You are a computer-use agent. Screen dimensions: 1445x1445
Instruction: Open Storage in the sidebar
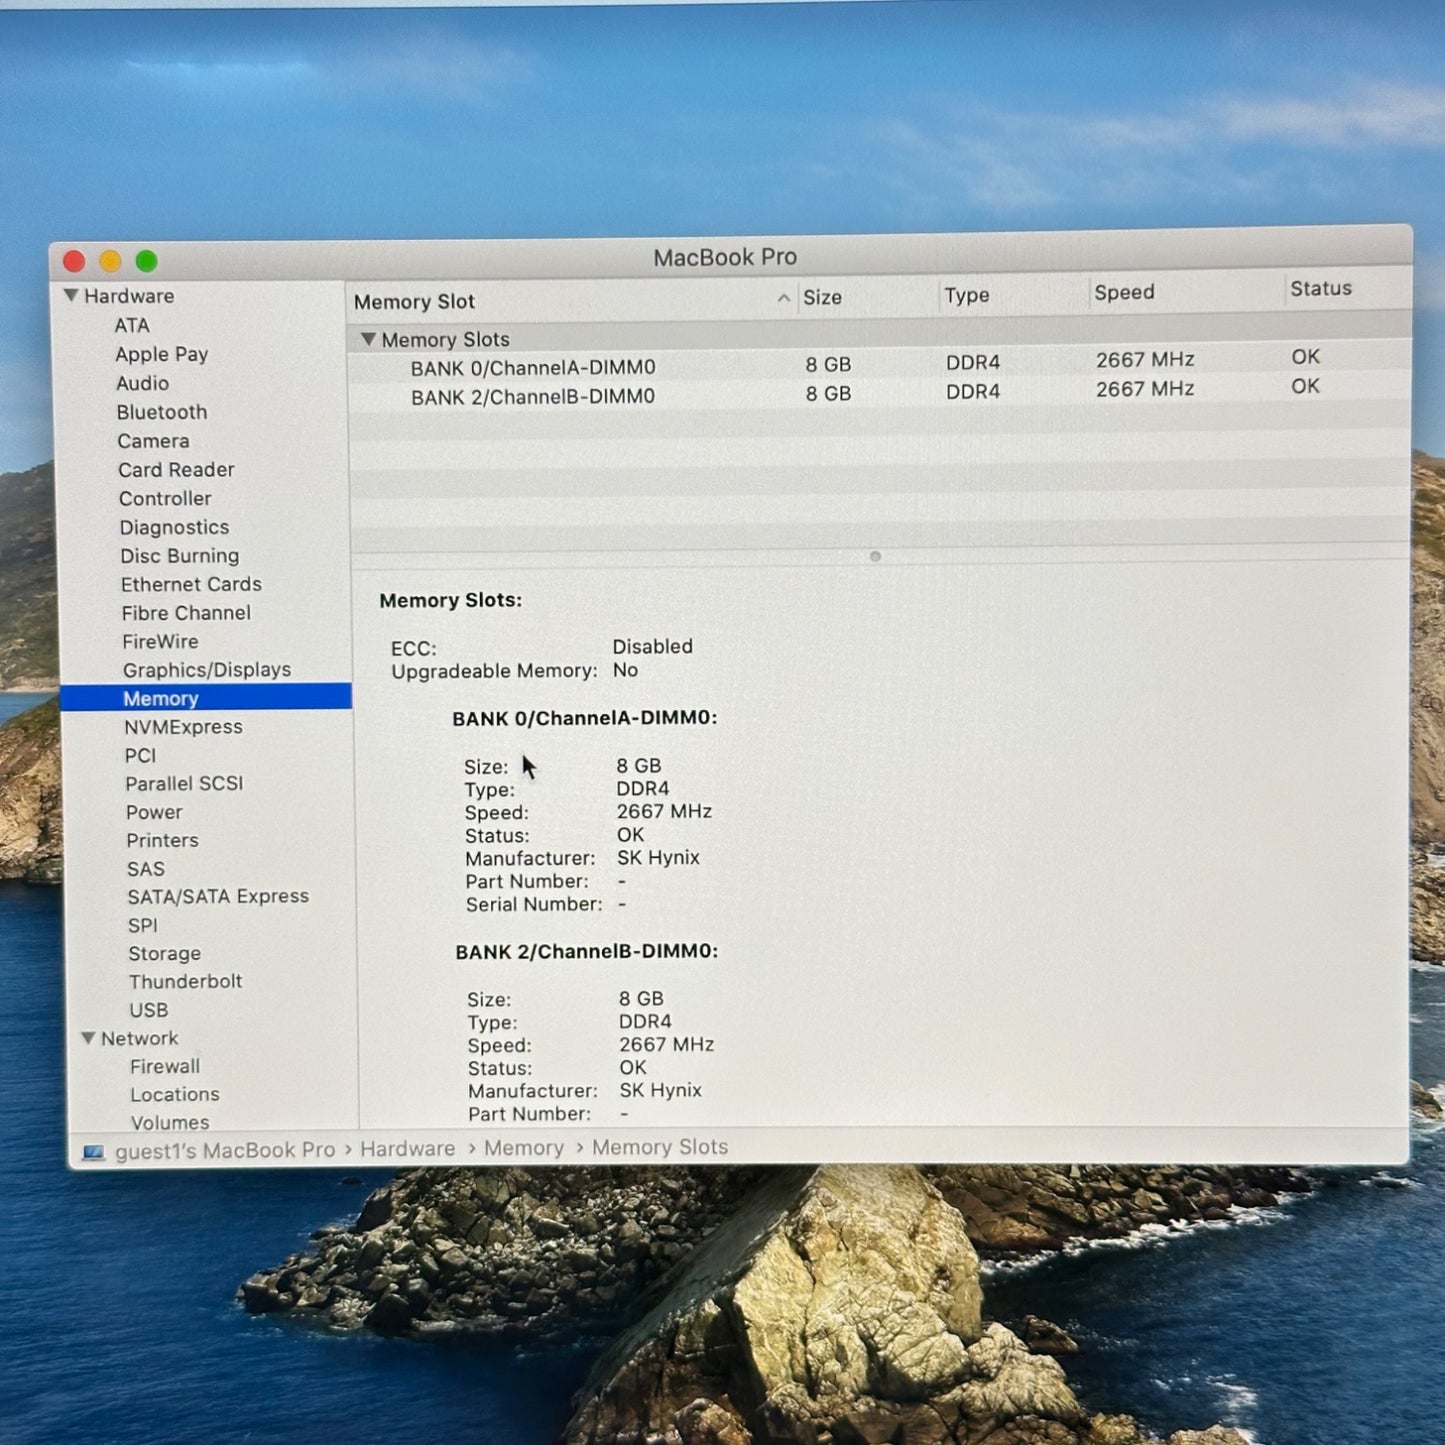(x=165, y=954)
